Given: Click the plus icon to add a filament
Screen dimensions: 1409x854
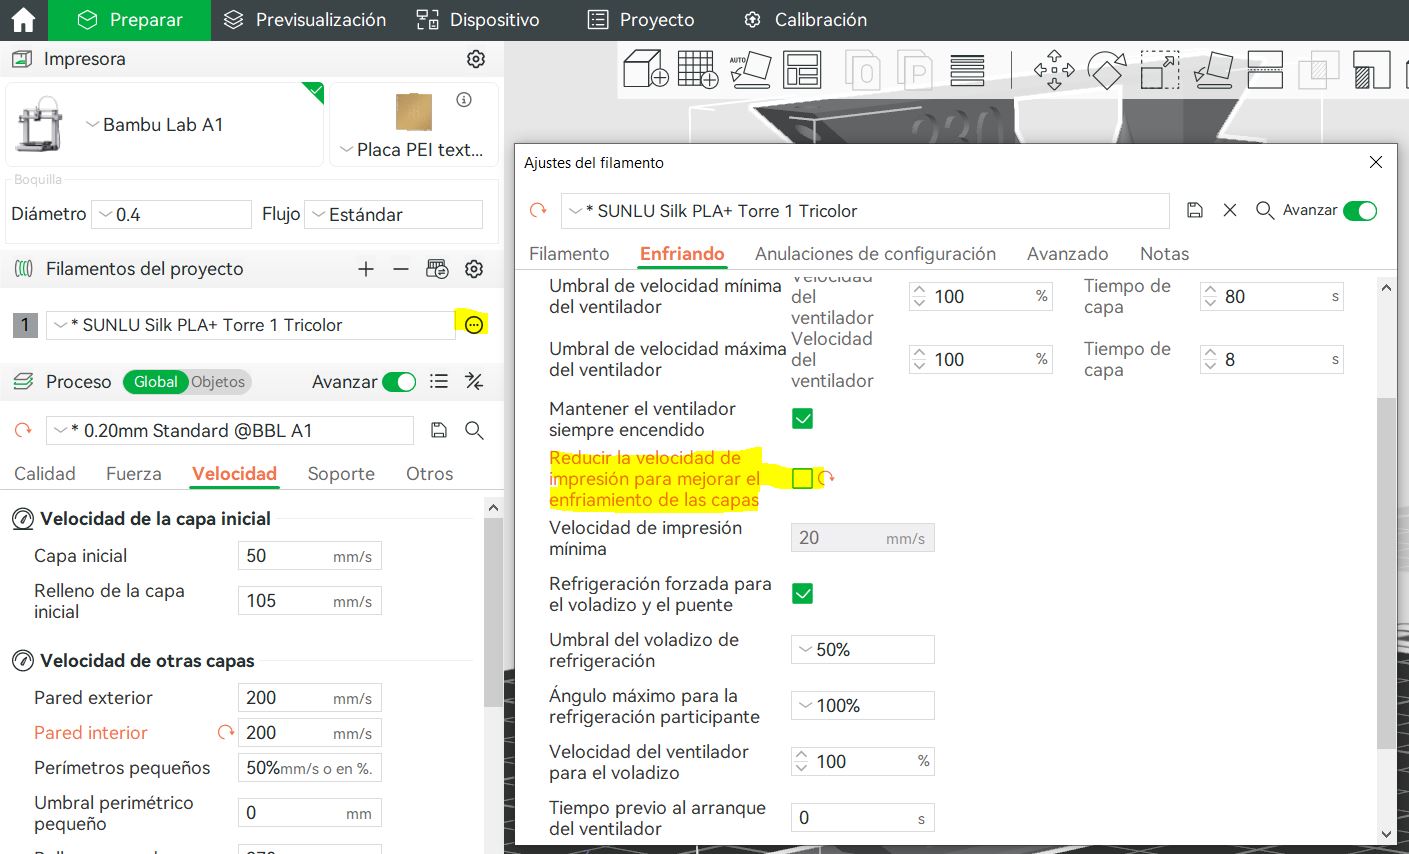Looking at the screenshot, I should (x=366, y=269).
